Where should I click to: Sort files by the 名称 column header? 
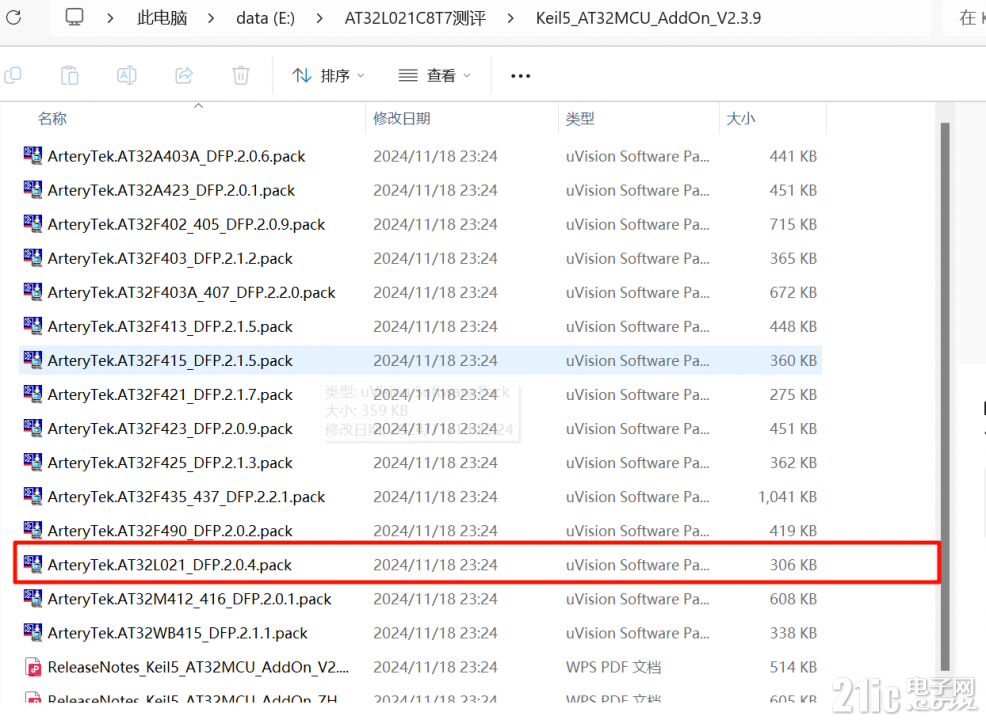pos(53,118)
